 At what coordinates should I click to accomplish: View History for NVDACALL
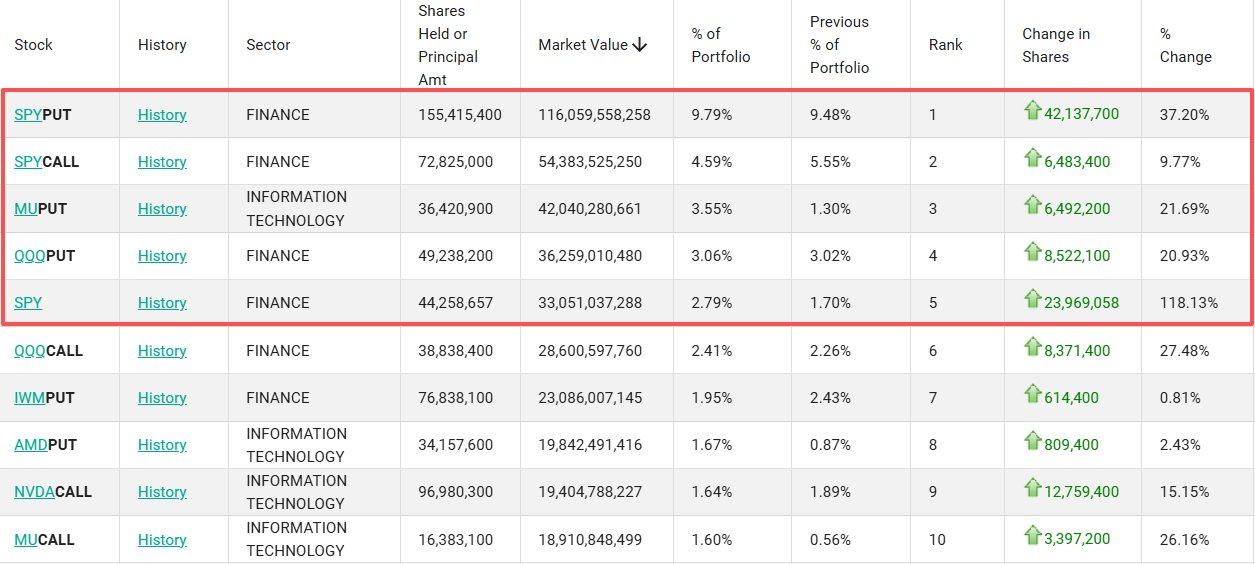162,492
